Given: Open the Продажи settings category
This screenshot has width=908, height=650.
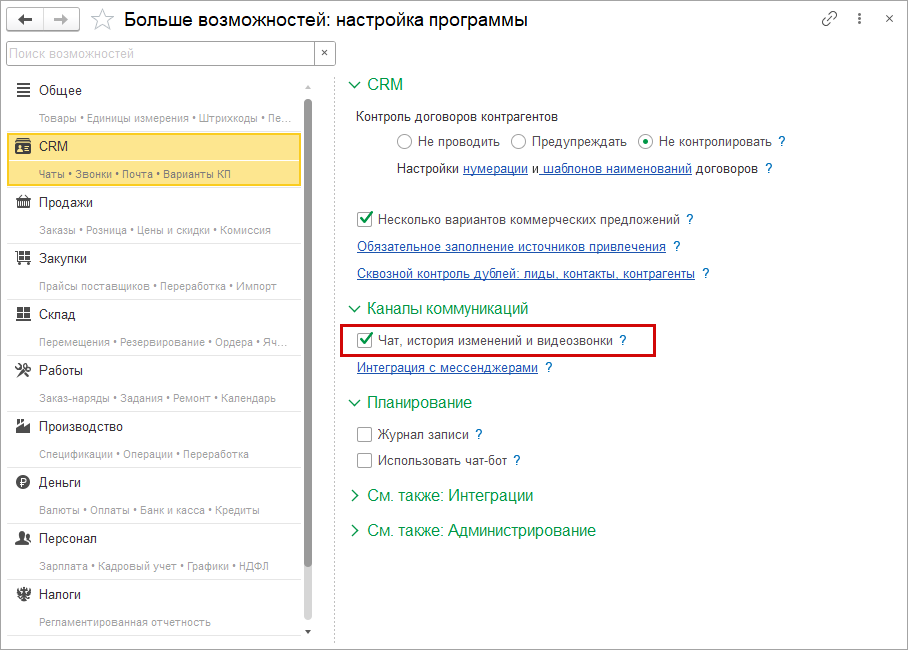Looking at the screenshot, I should point(154,215).
